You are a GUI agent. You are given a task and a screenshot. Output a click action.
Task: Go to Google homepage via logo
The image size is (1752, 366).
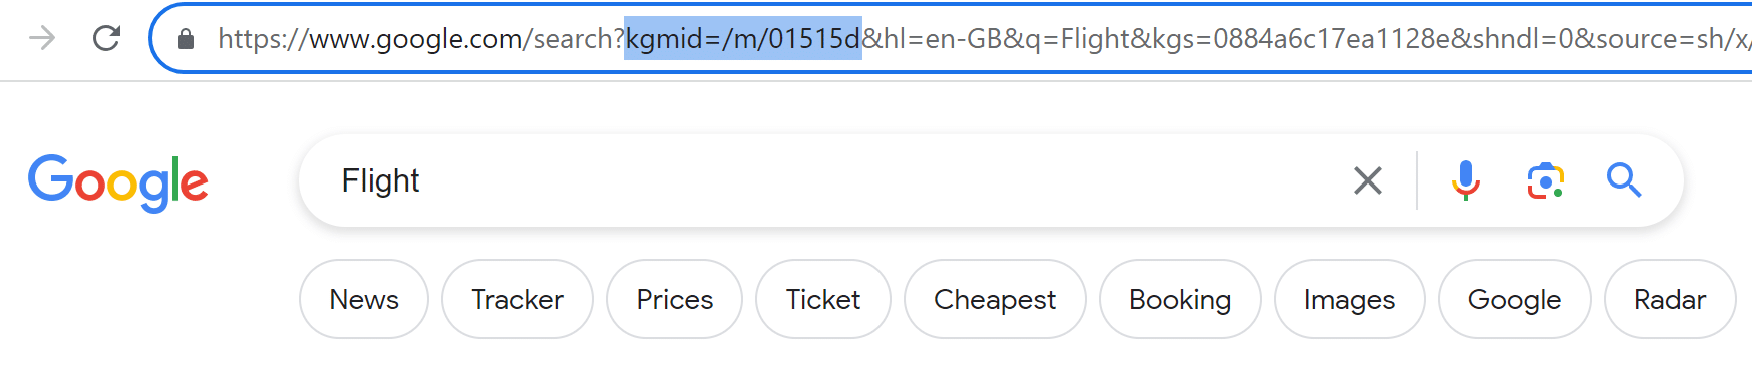pyautogui.click(x=118, y=183)
